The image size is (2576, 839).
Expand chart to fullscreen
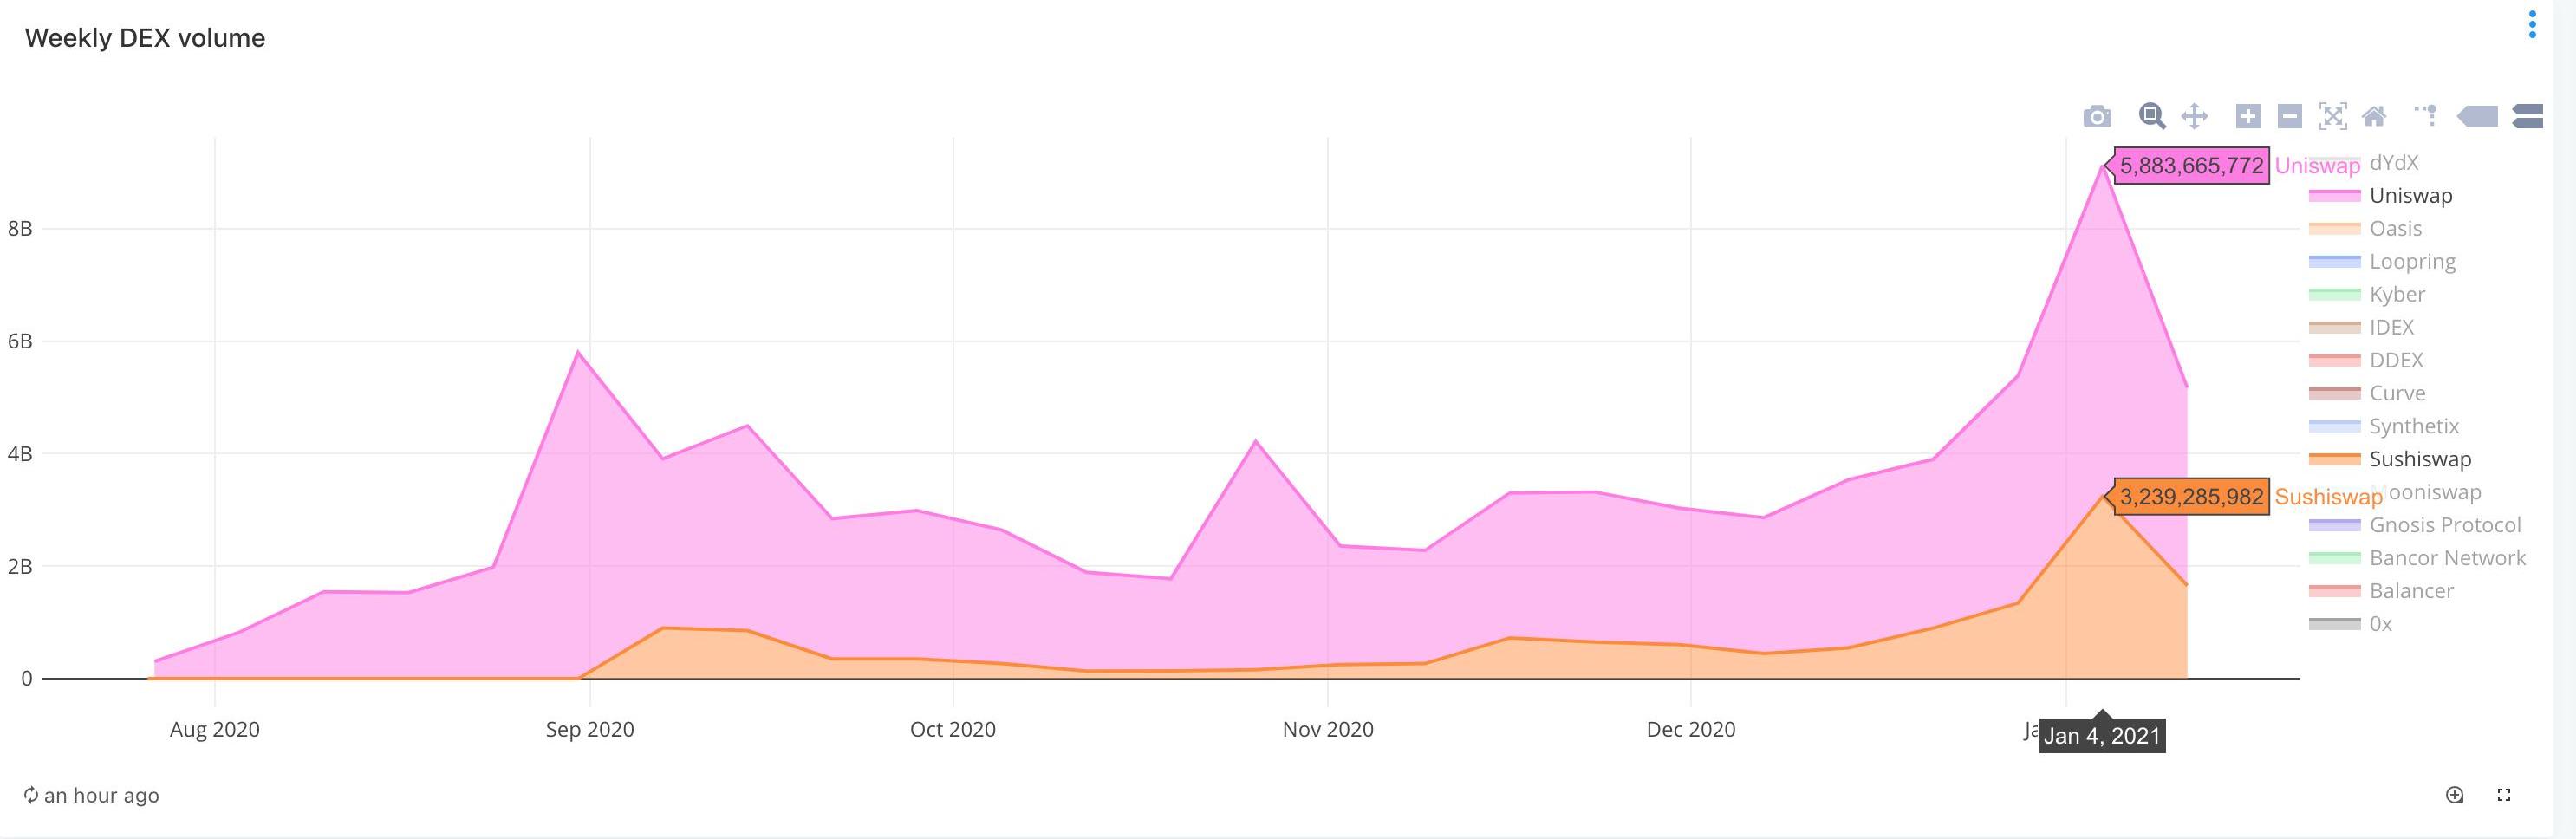(x=2504, y=795)
